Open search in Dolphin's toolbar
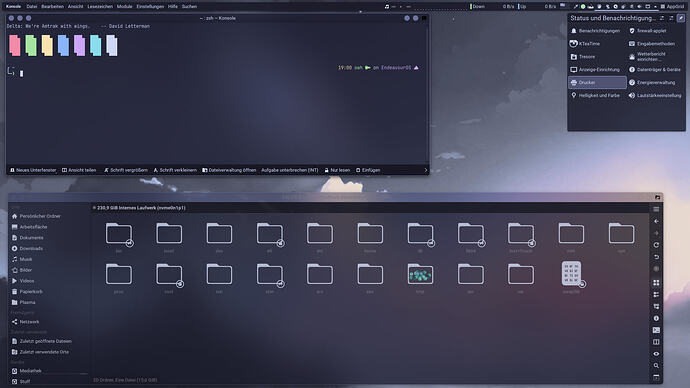The height and width of the screenshot is (388, 690). tap(656, 366)
